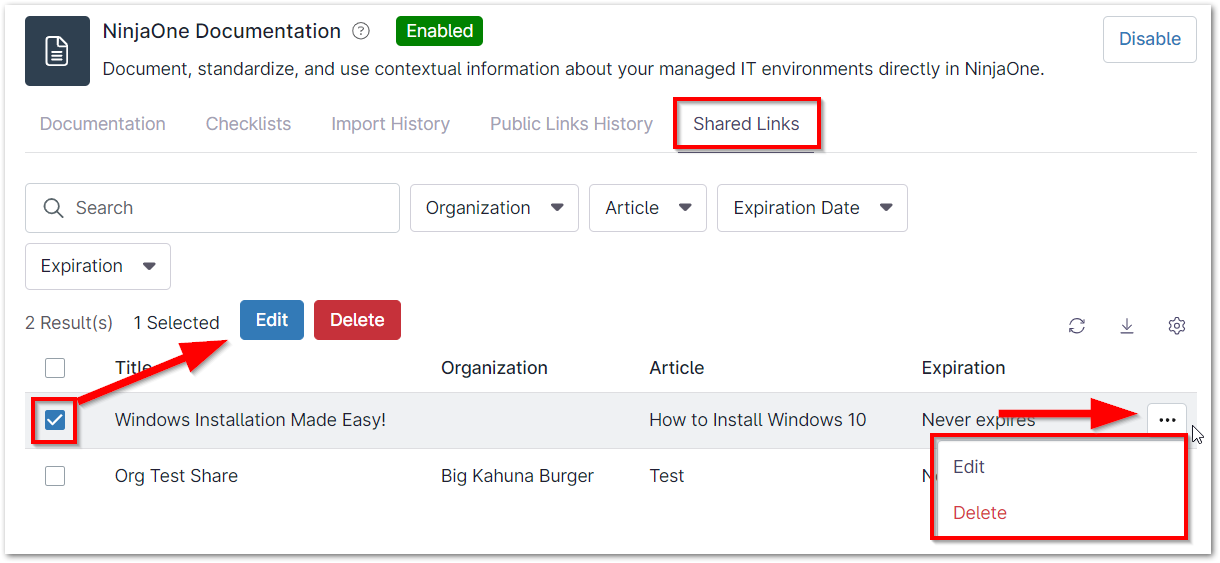Click the Article column header

coord(677,368)
